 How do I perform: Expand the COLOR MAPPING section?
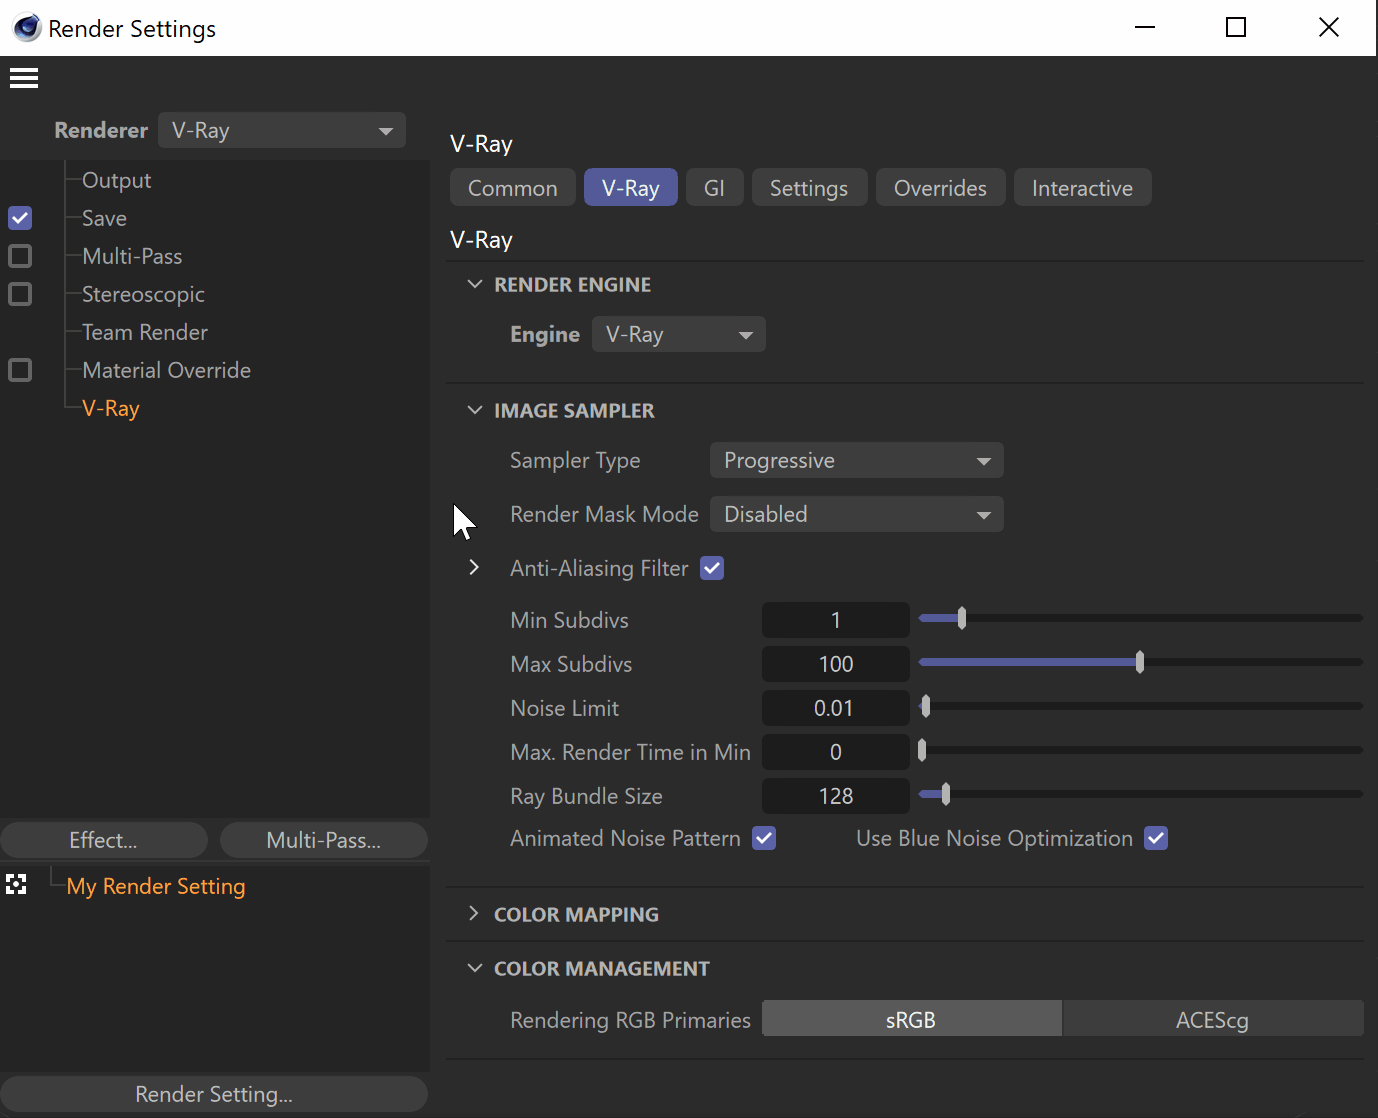click(474, 913)
